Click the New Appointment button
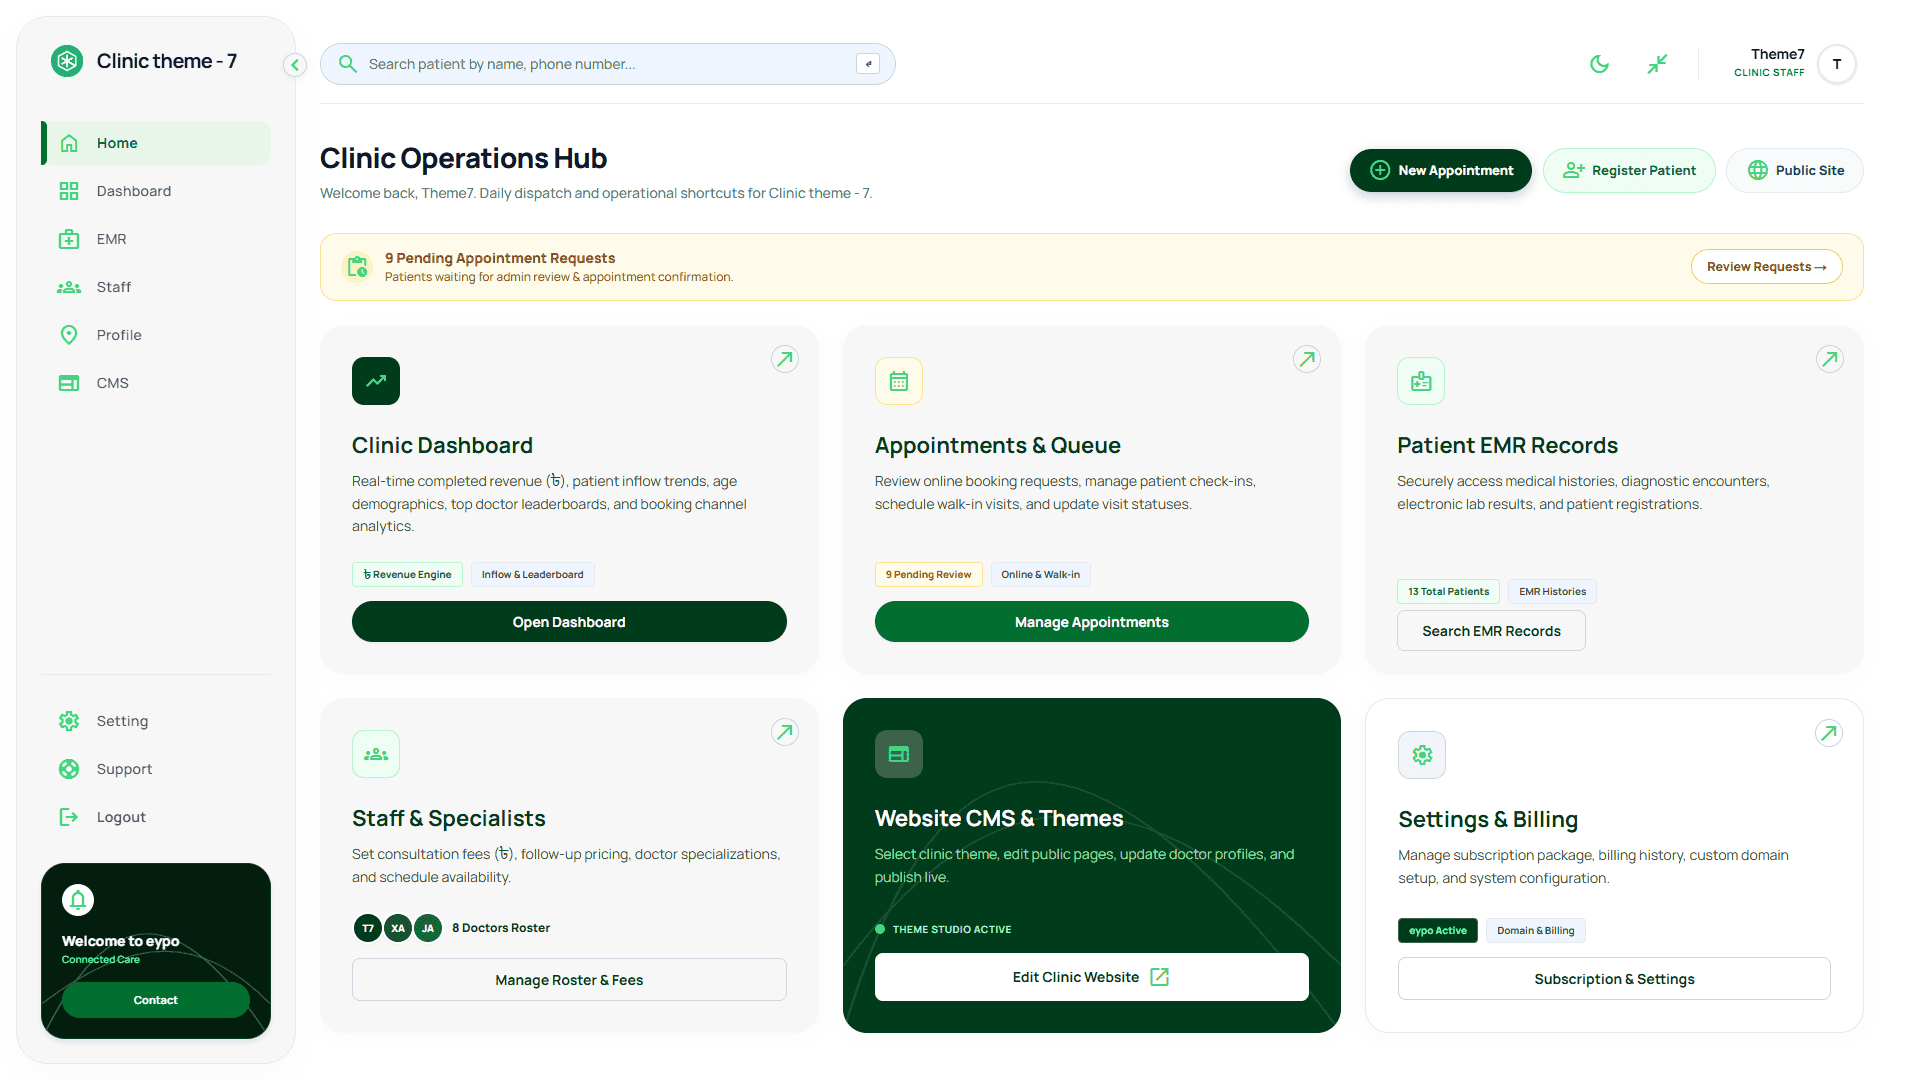This screenshot has width=1920, height=1080. tap(1441, 171)
